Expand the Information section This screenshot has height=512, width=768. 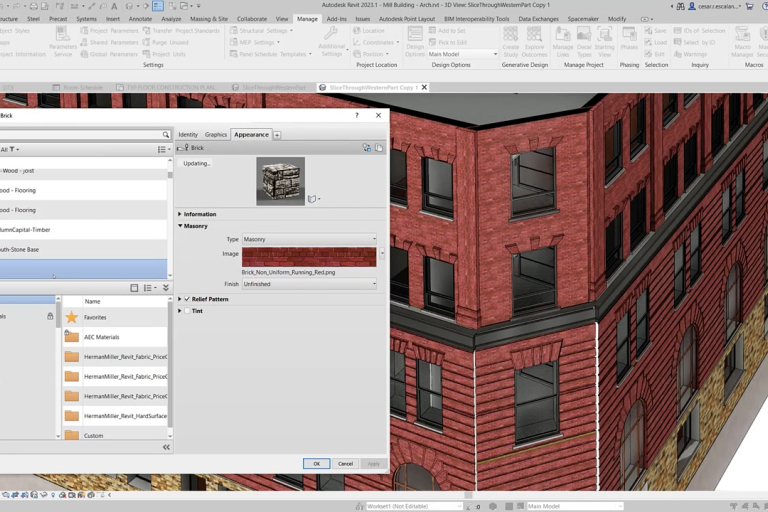(180, 214)
